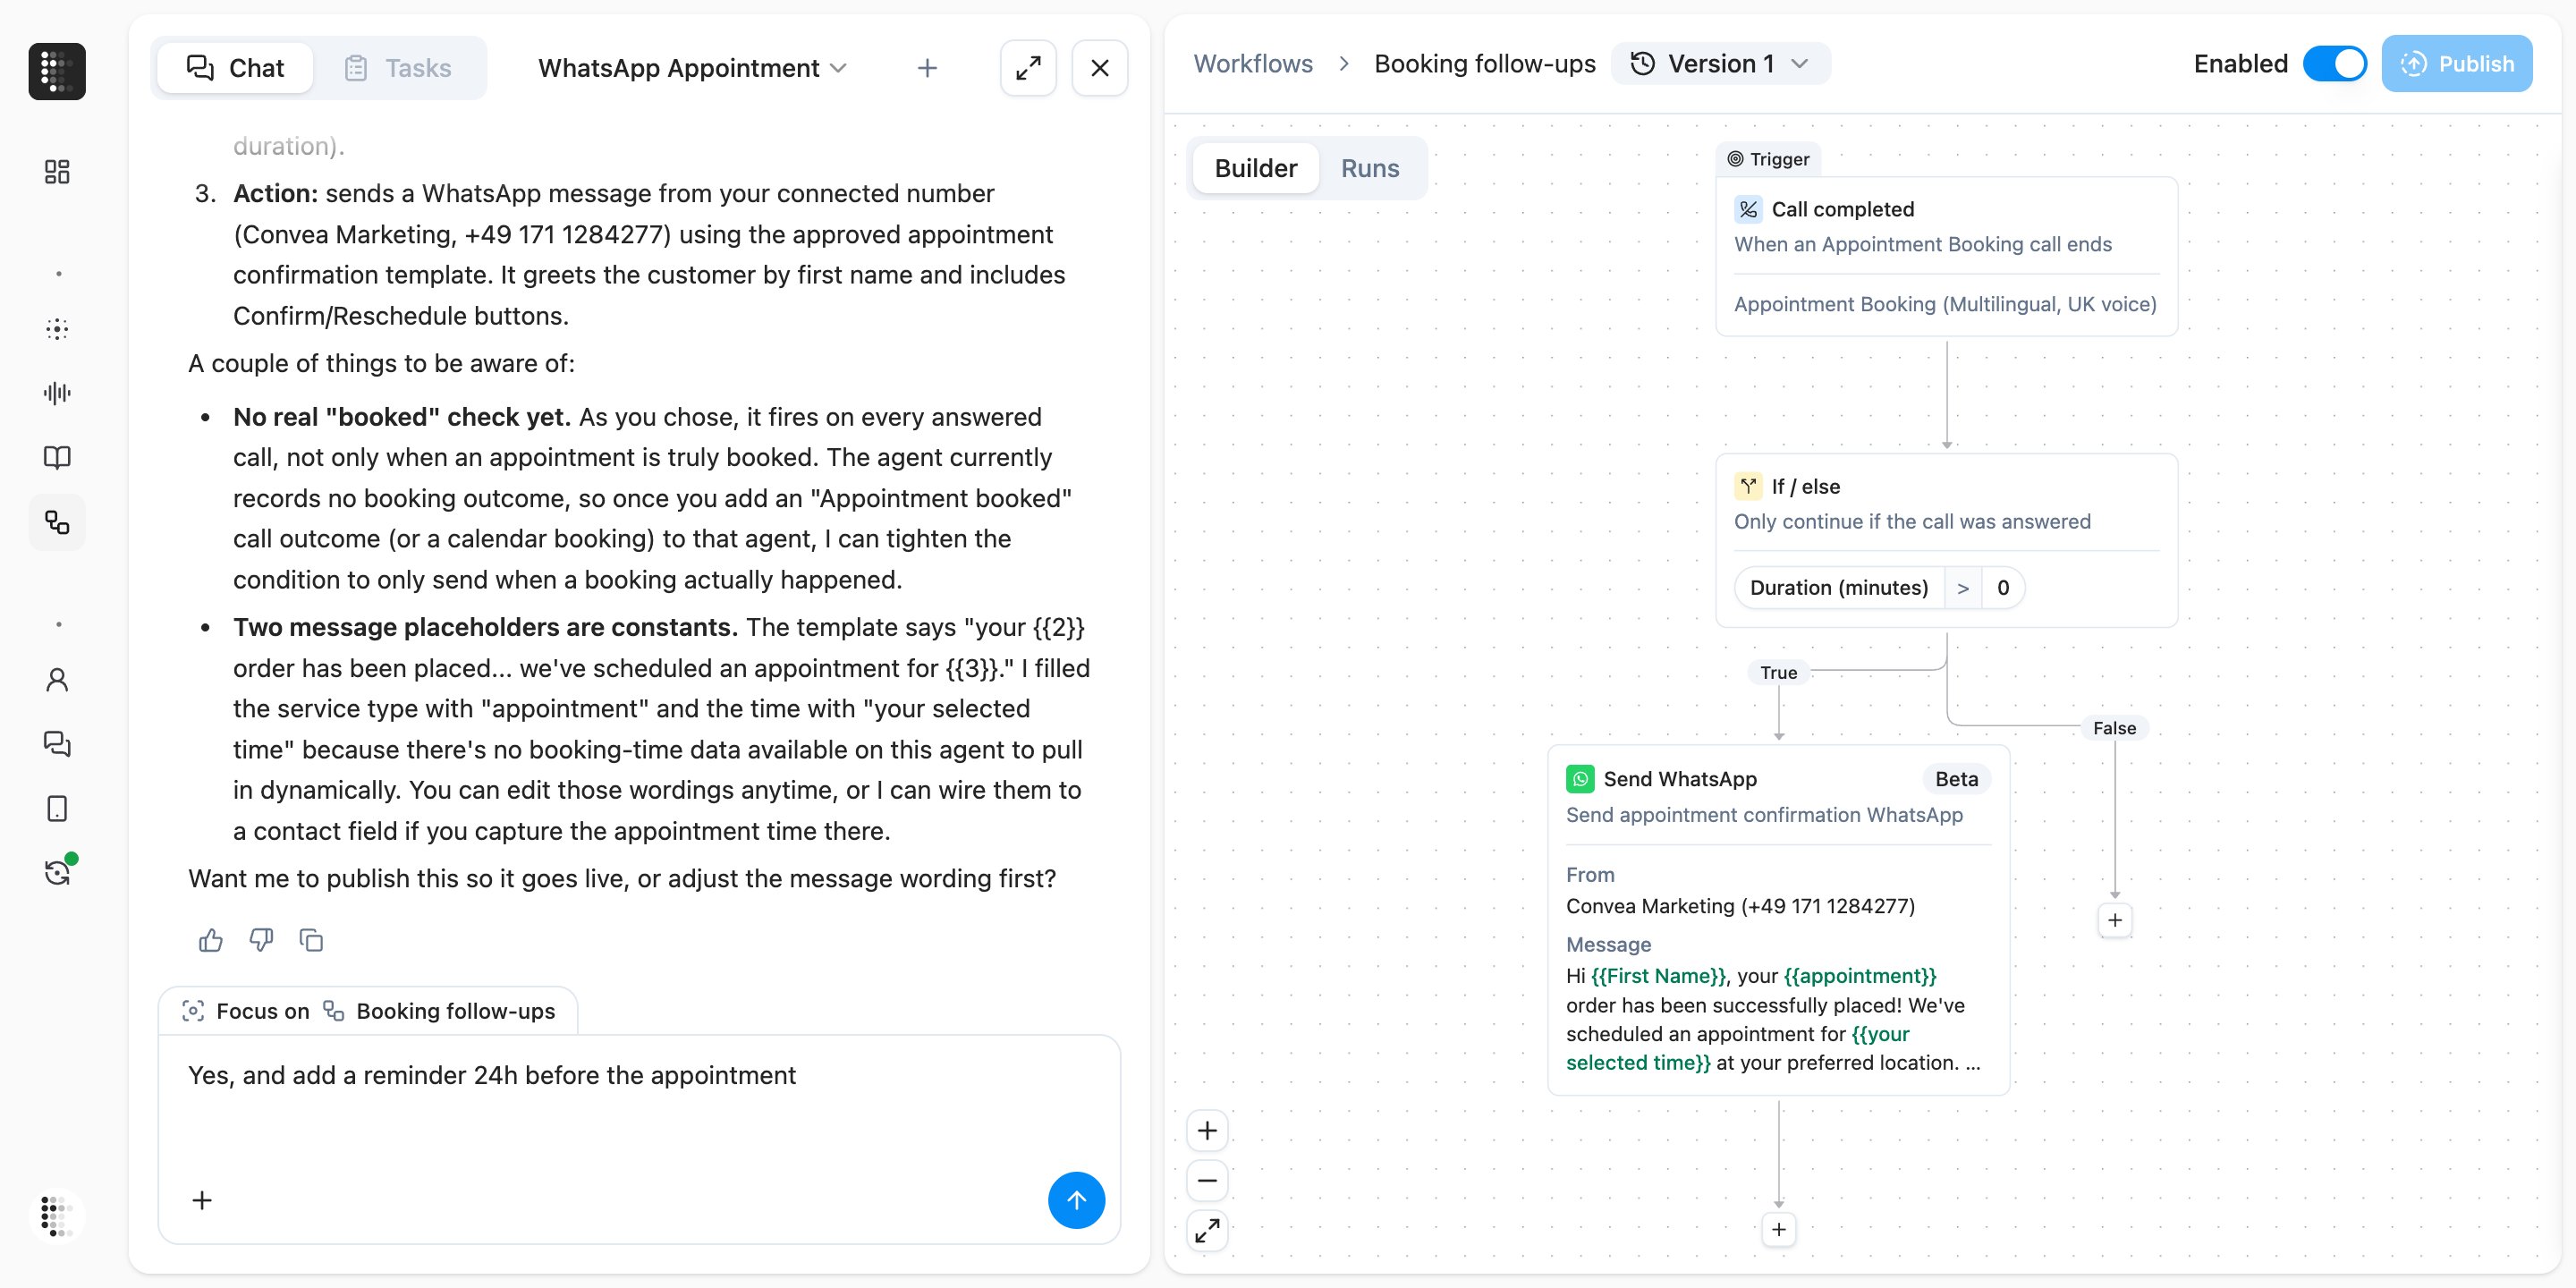Click 'Only continue if the call was answered'
Image resolution: width=2576 pixels, height=1288 pixels.
[1912, 522]
